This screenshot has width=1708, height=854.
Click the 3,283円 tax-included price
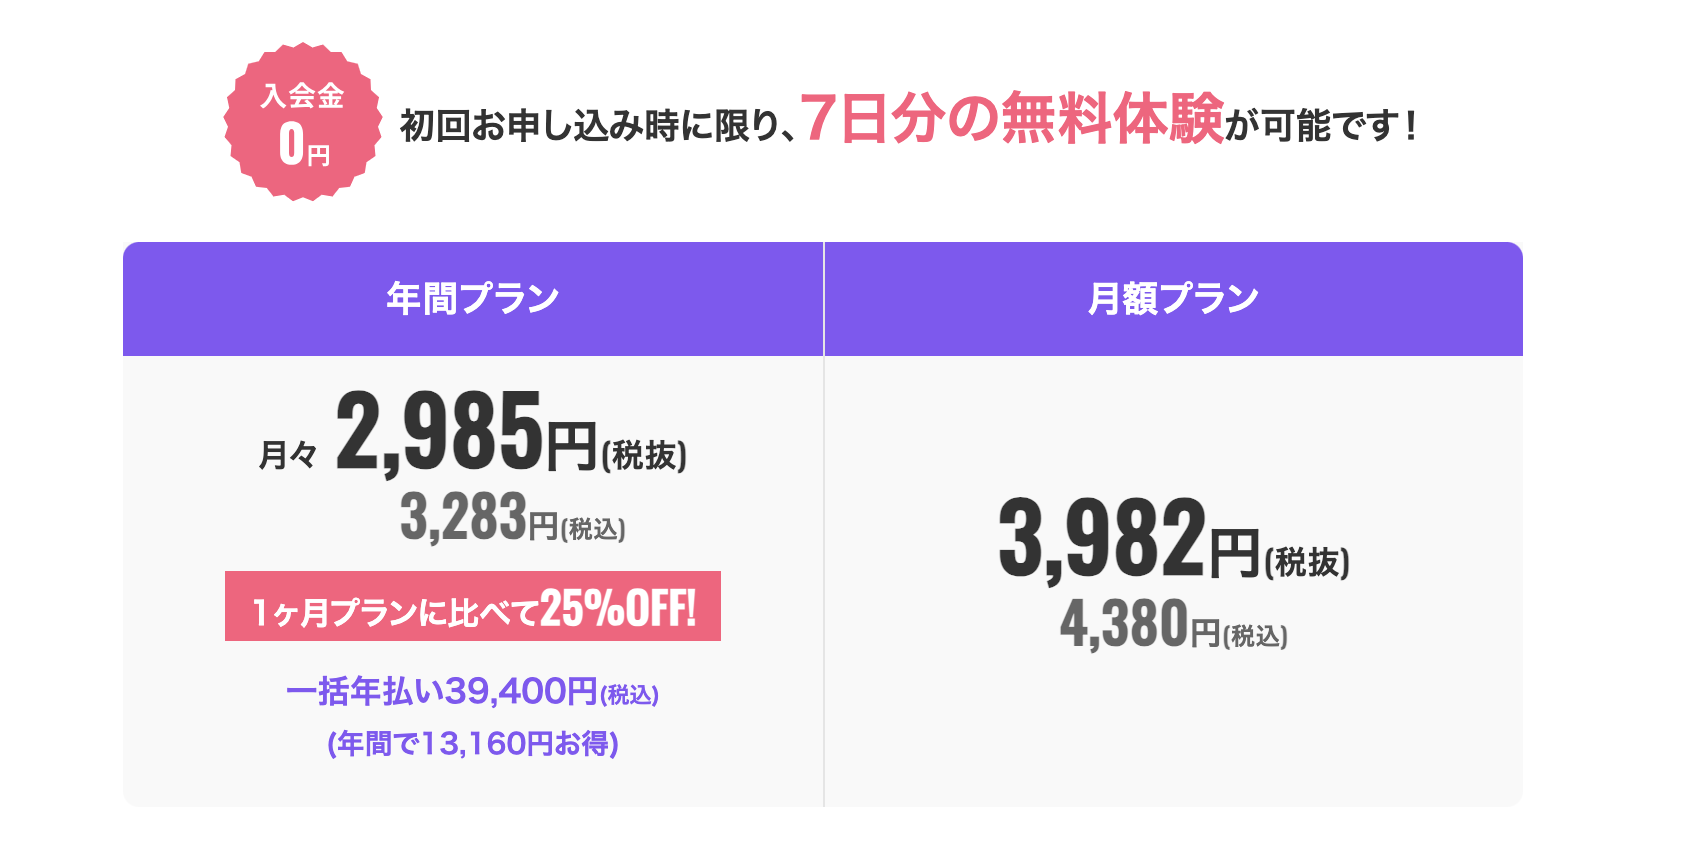[x=479, y=518]
